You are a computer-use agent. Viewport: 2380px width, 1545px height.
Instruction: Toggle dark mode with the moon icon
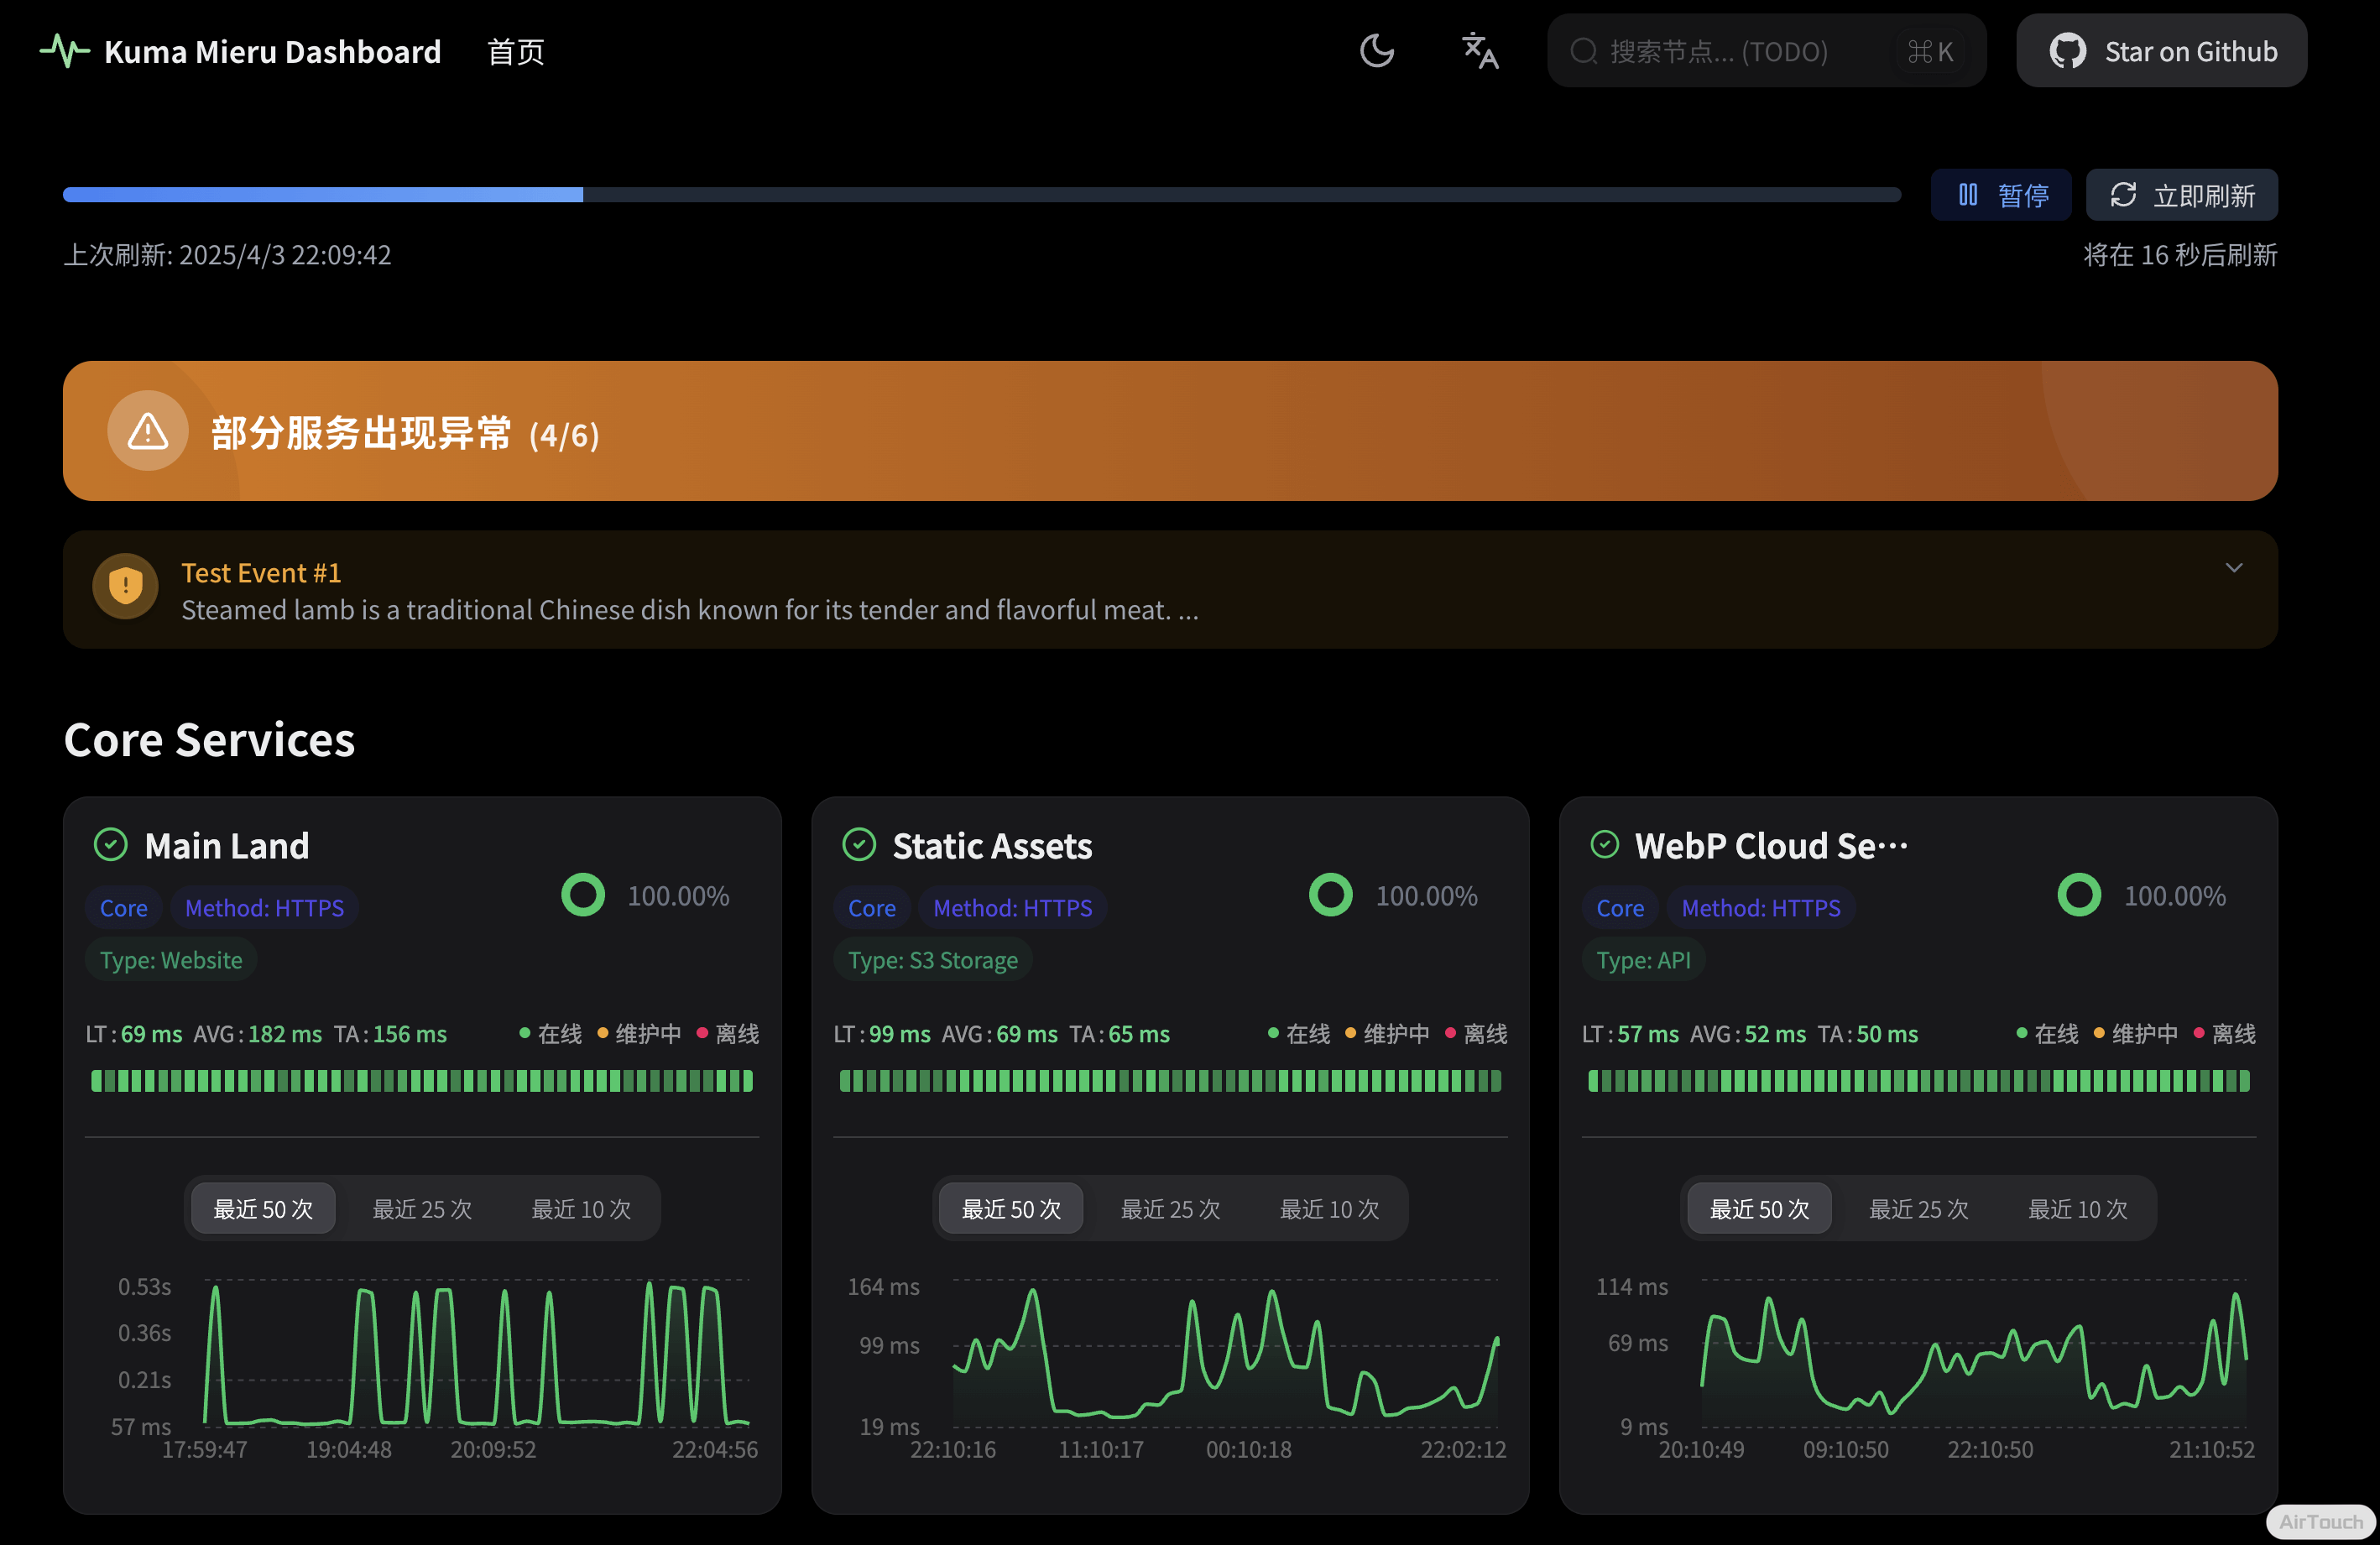[1376, 51]
